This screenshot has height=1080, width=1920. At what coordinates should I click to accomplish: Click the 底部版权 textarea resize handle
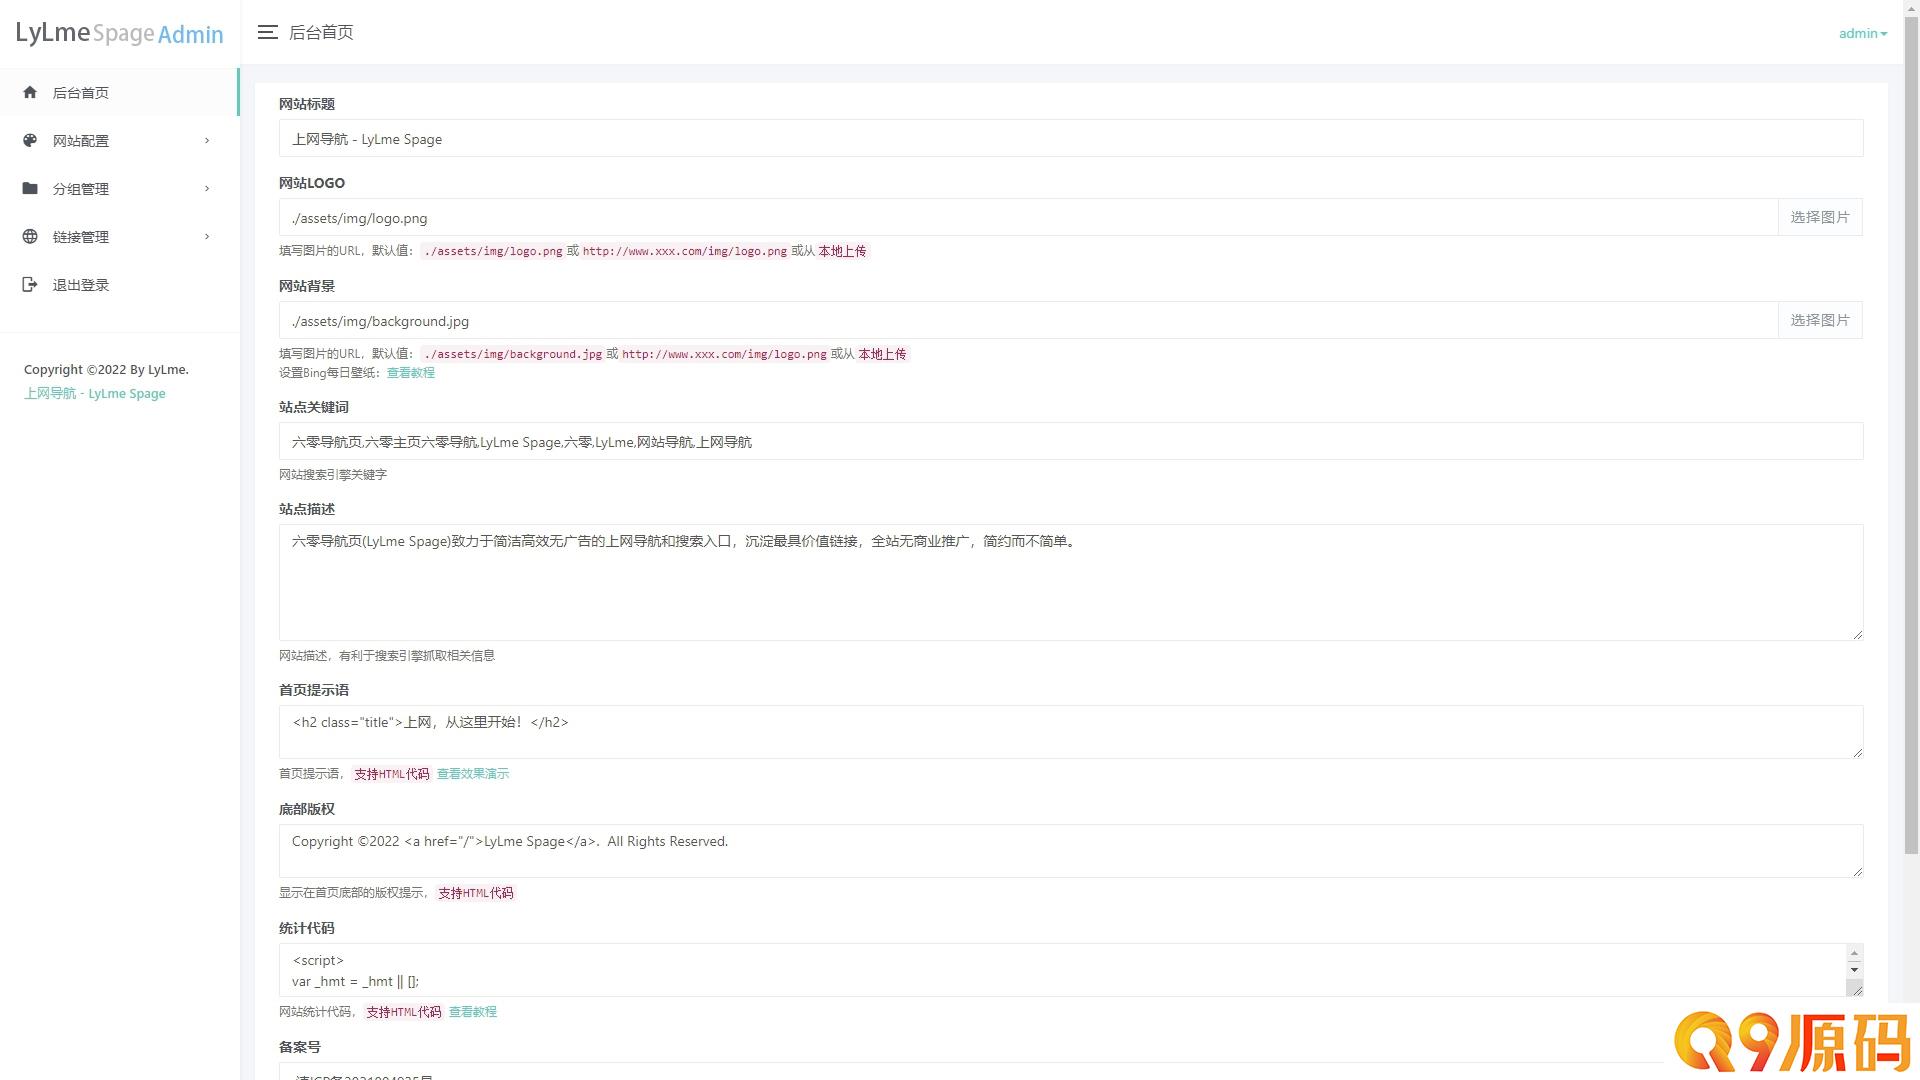(1857, 871)
